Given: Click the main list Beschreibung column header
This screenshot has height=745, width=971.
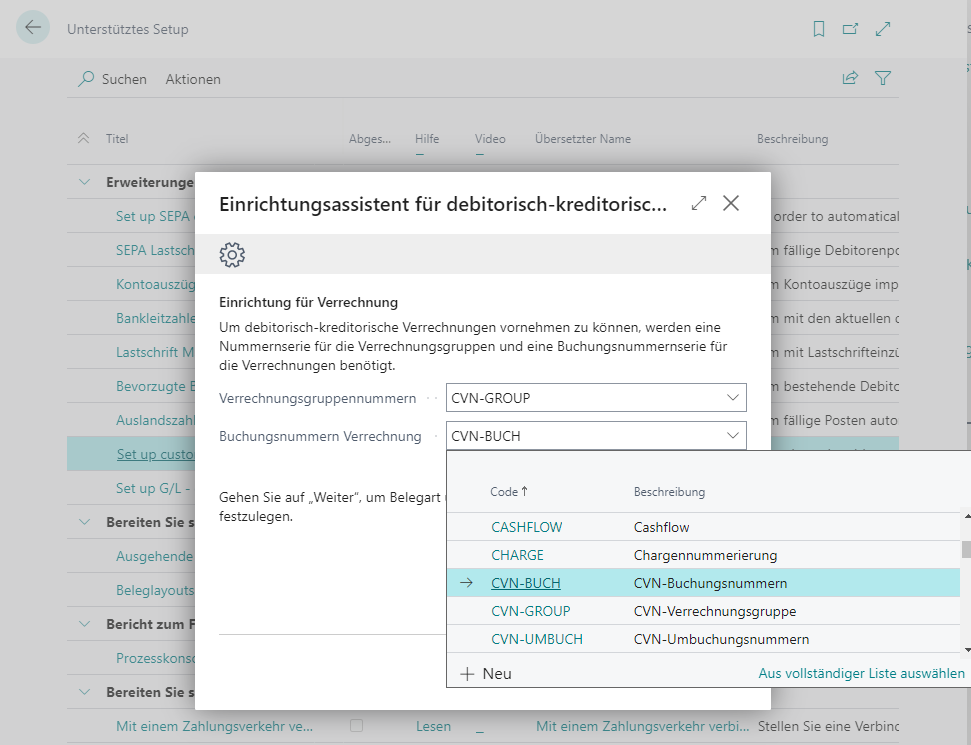Looking at the screenshot, I should [792, 139].
